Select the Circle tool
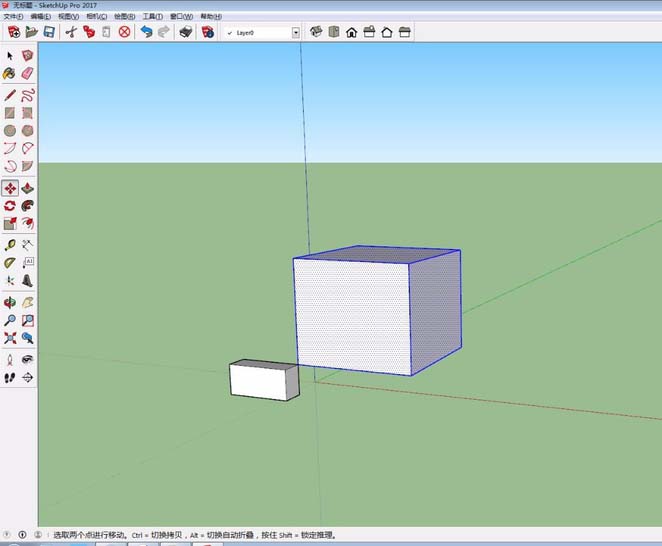662x546 pixels. [10, 130]
